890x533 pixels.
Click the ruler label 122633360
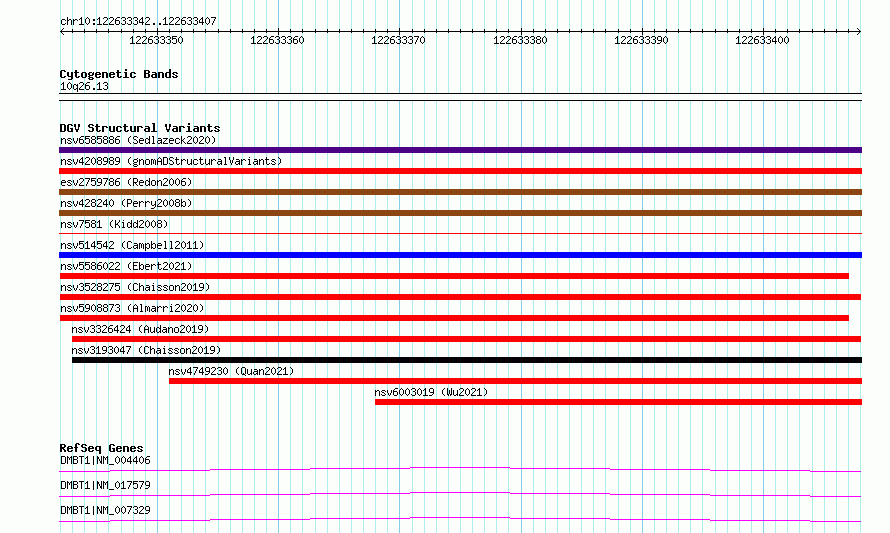point(277,40)
